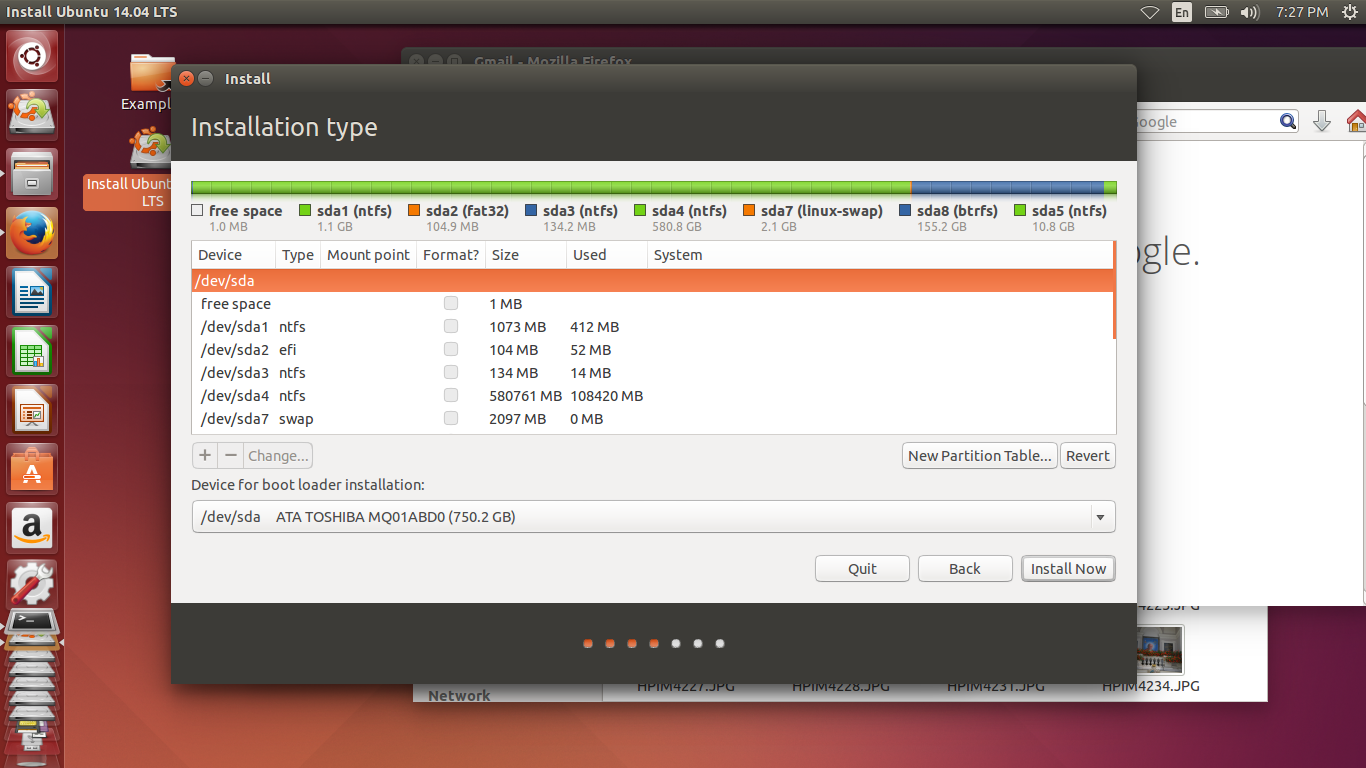Open the network wifi indicator in top panel
This screenshot has height=768, width=1366.
click(1150, 12)
